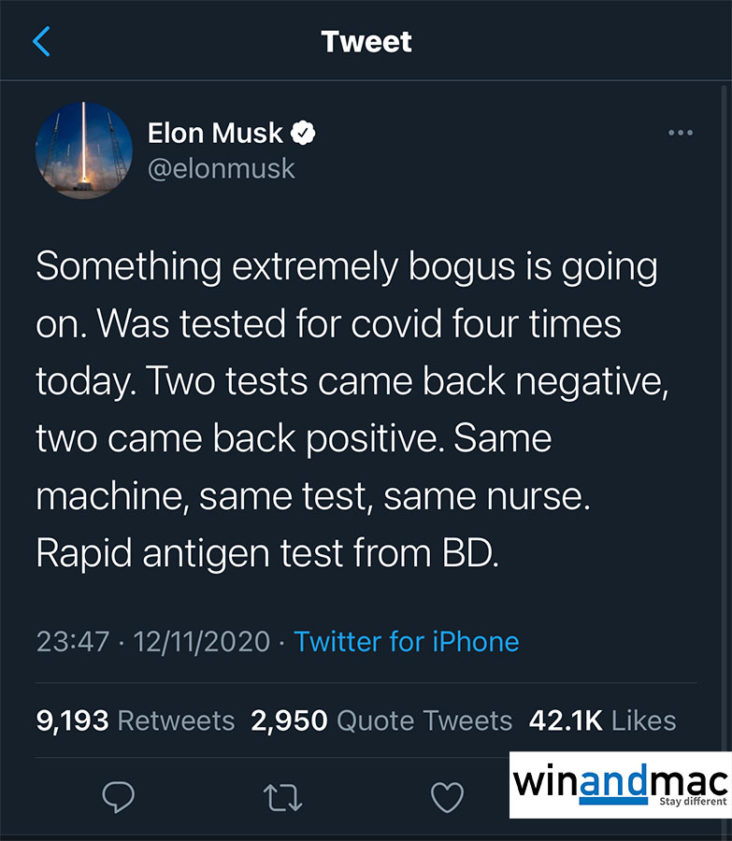Click the tweet body text

(x=350, y=410)
